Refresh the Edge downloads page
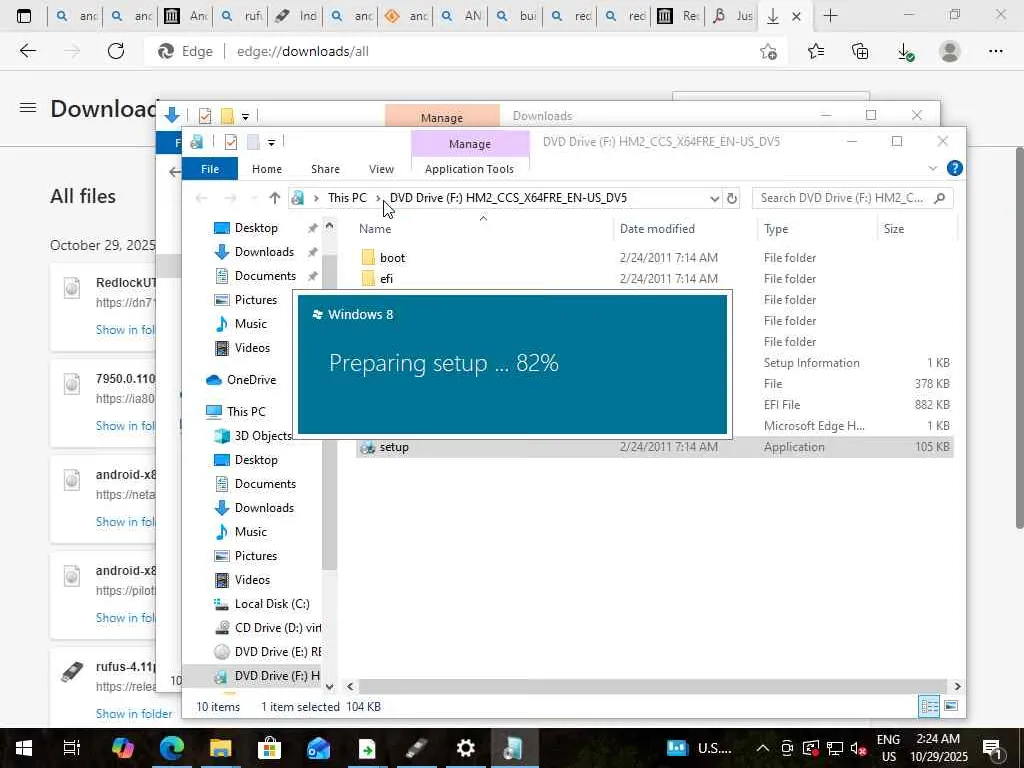The image size is (1024, 768). (116, 51)
